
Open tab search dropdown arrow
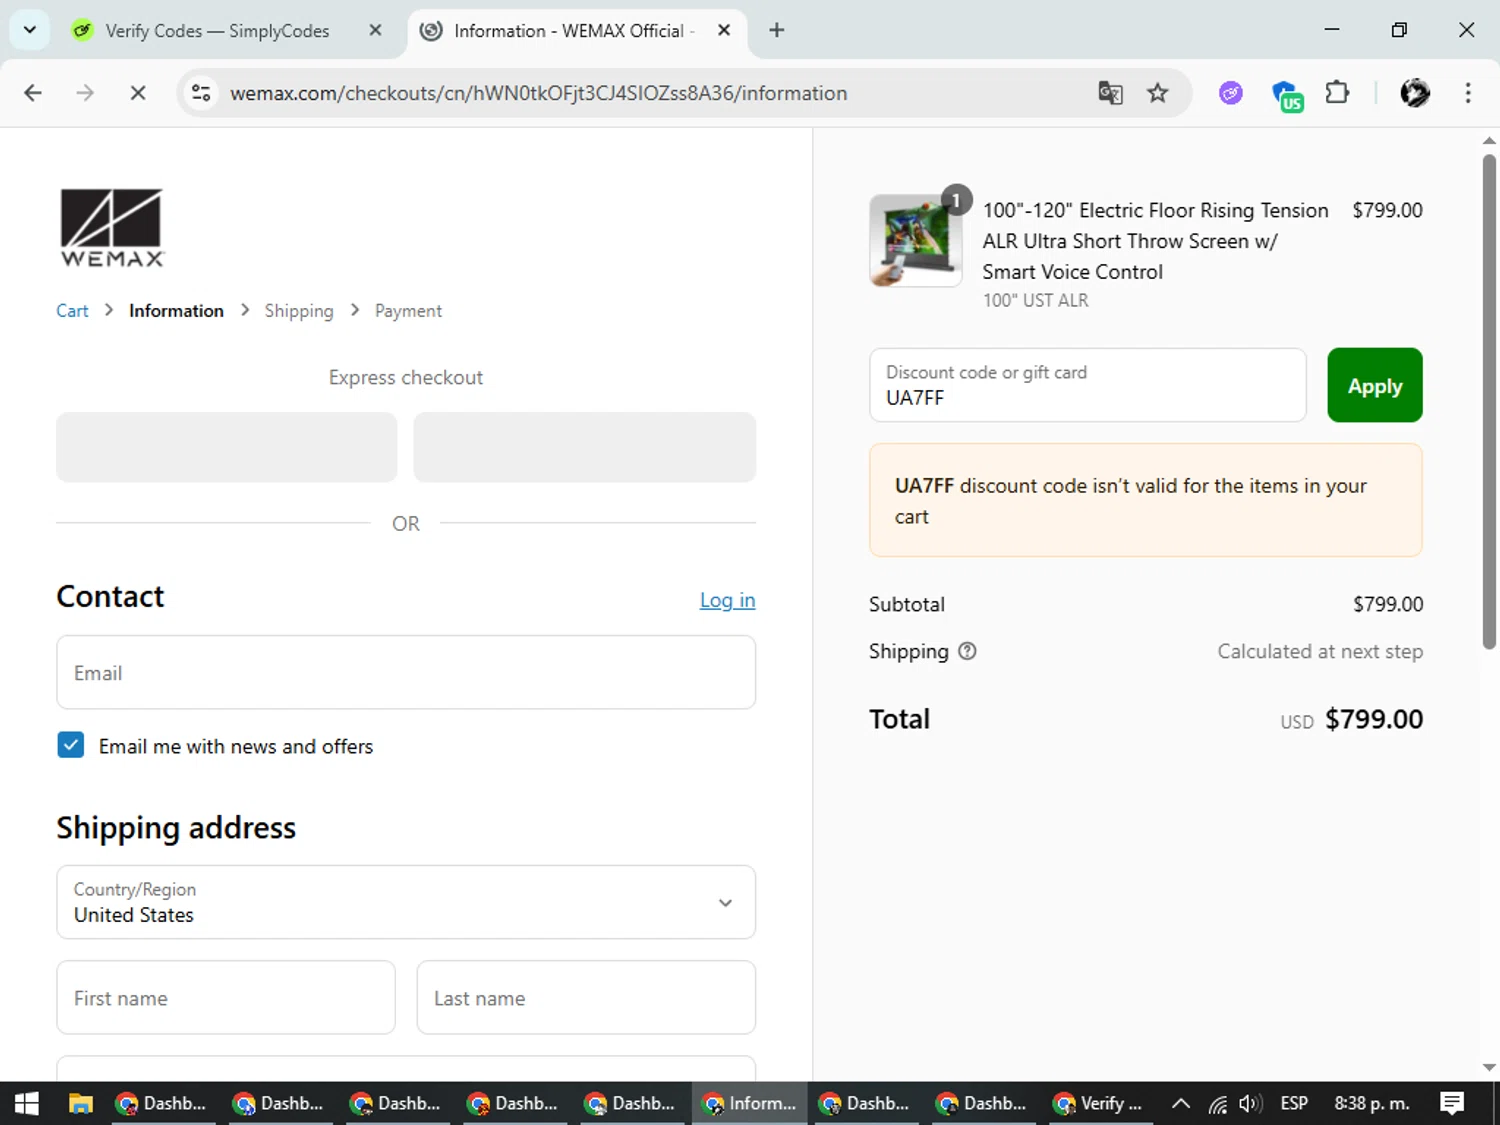[30, 30]
